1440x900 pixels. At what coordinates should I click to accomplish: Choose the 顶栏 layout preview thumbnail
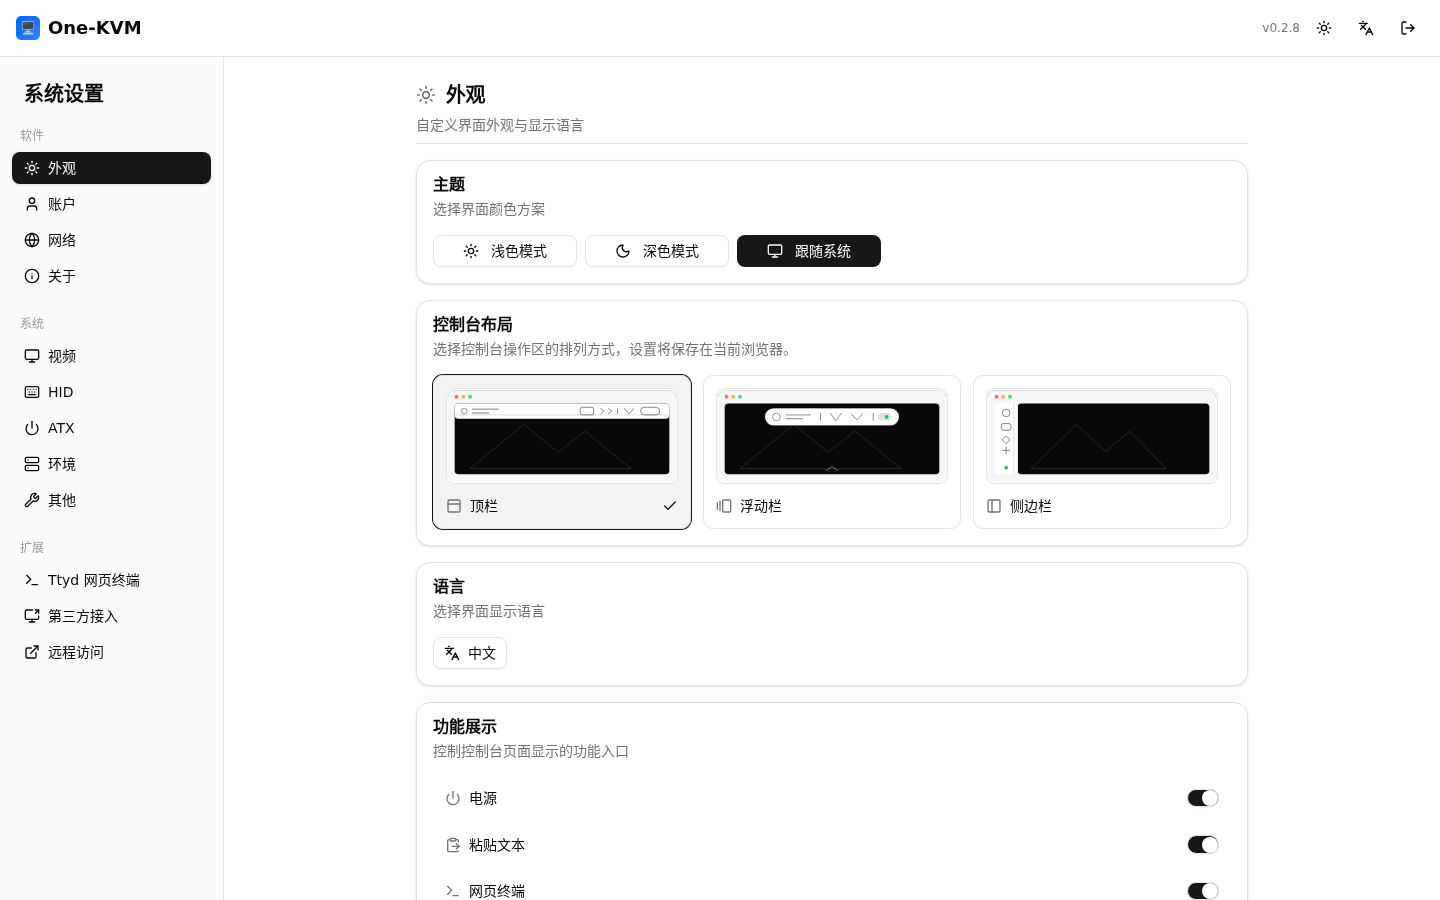tap(562, 436)
